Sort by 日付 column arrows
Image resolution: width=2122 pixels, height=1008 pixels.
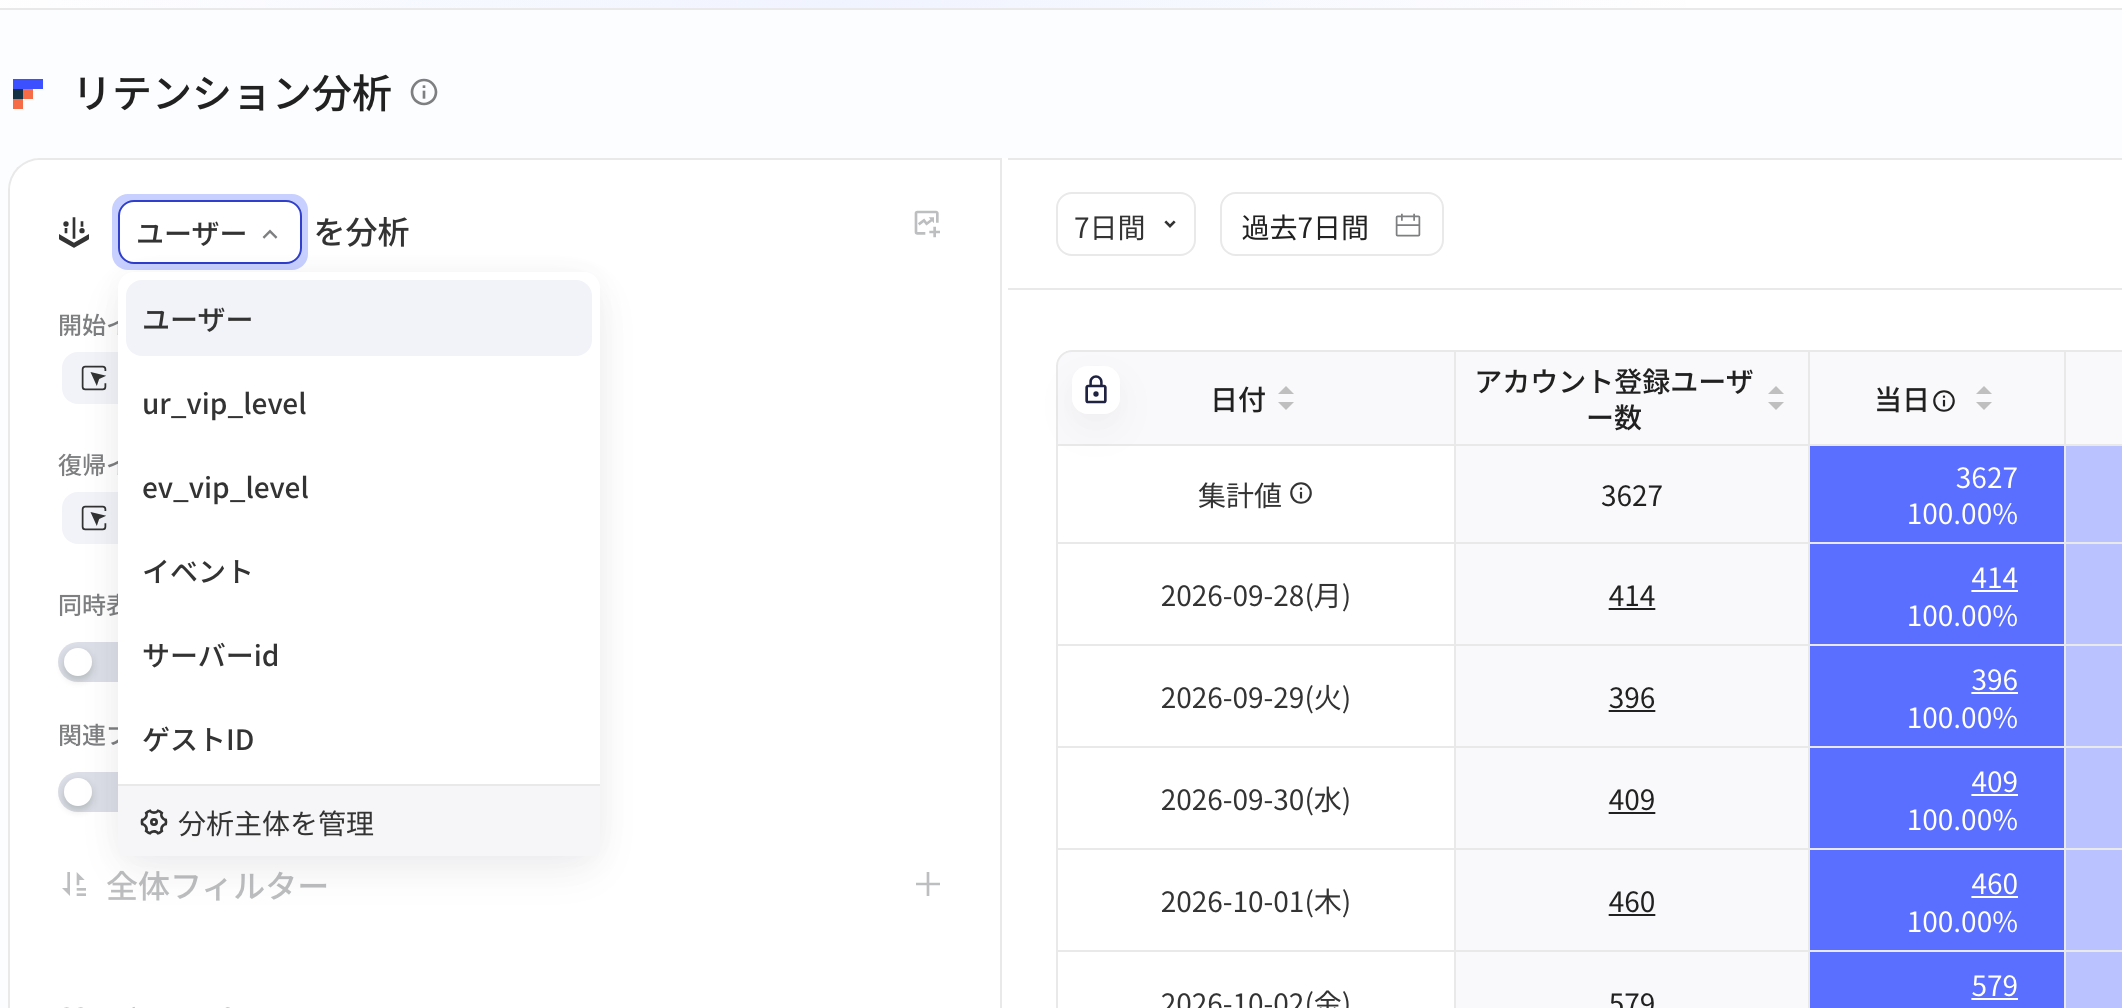[x=1286, y=399]
